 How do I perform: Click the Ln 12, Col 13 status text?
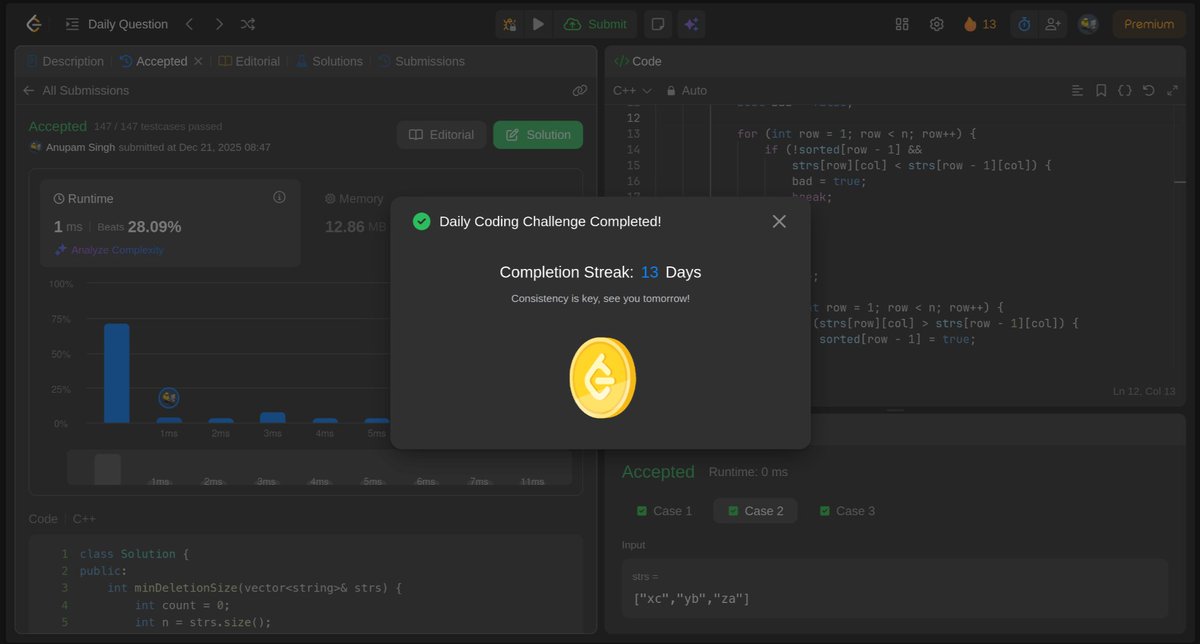point(1144,391)
